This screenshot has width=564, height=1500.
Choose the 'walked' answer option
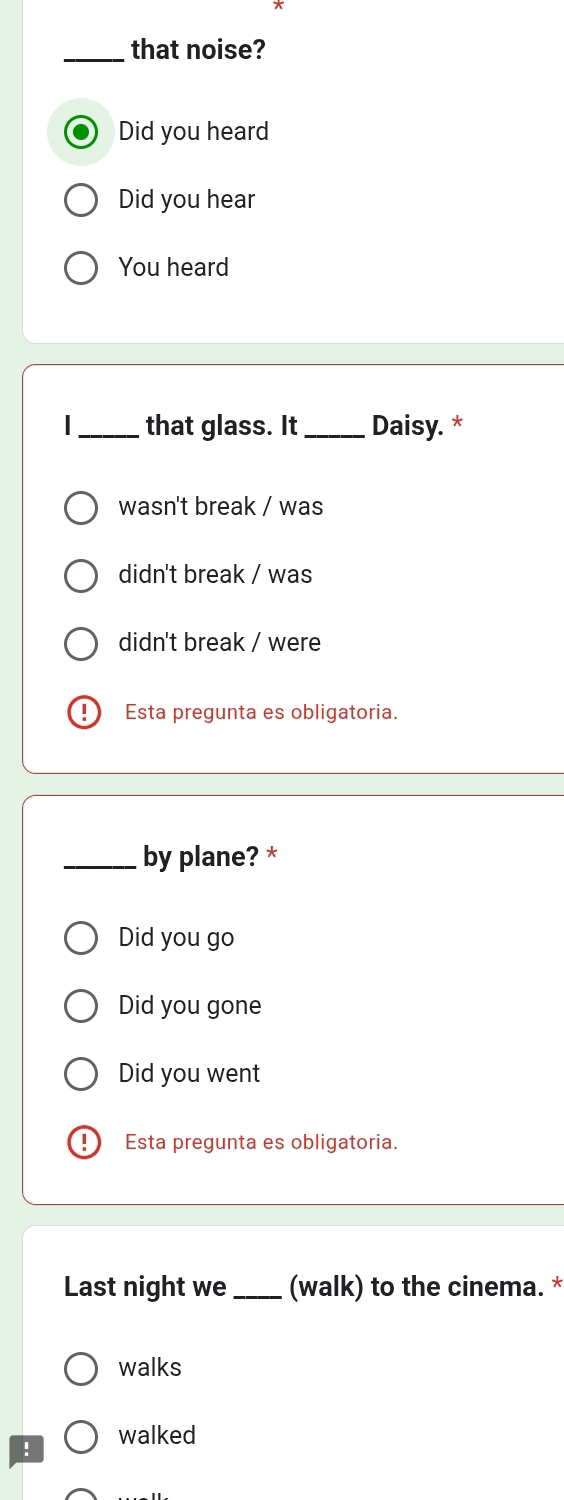click(81, 1436)
